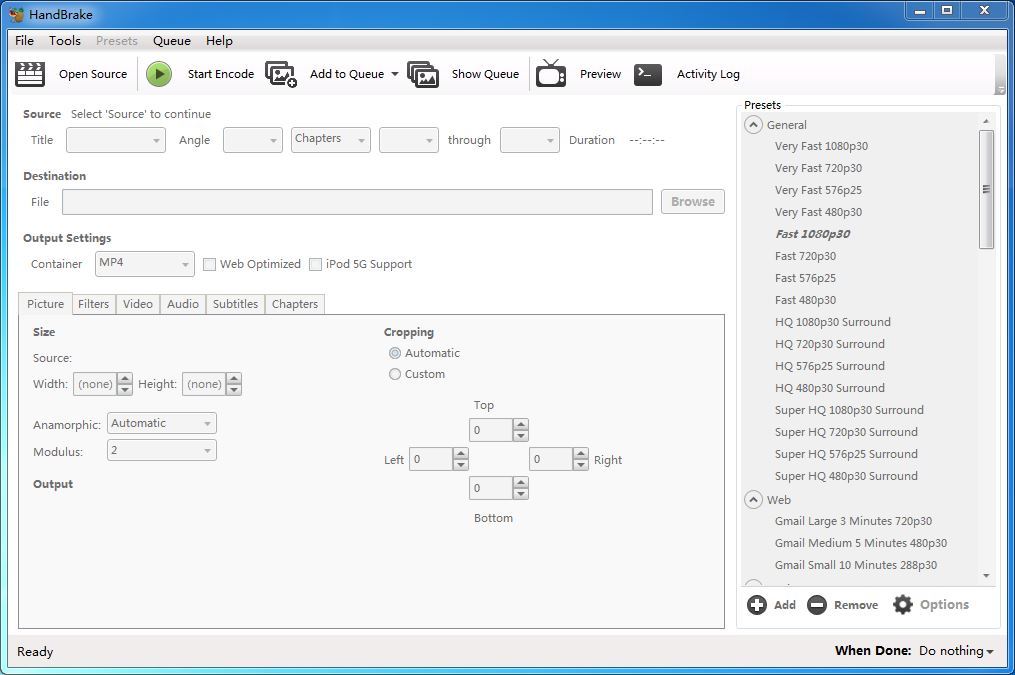Open the Help menu
Screen dimensions: 1015x675
219,40
